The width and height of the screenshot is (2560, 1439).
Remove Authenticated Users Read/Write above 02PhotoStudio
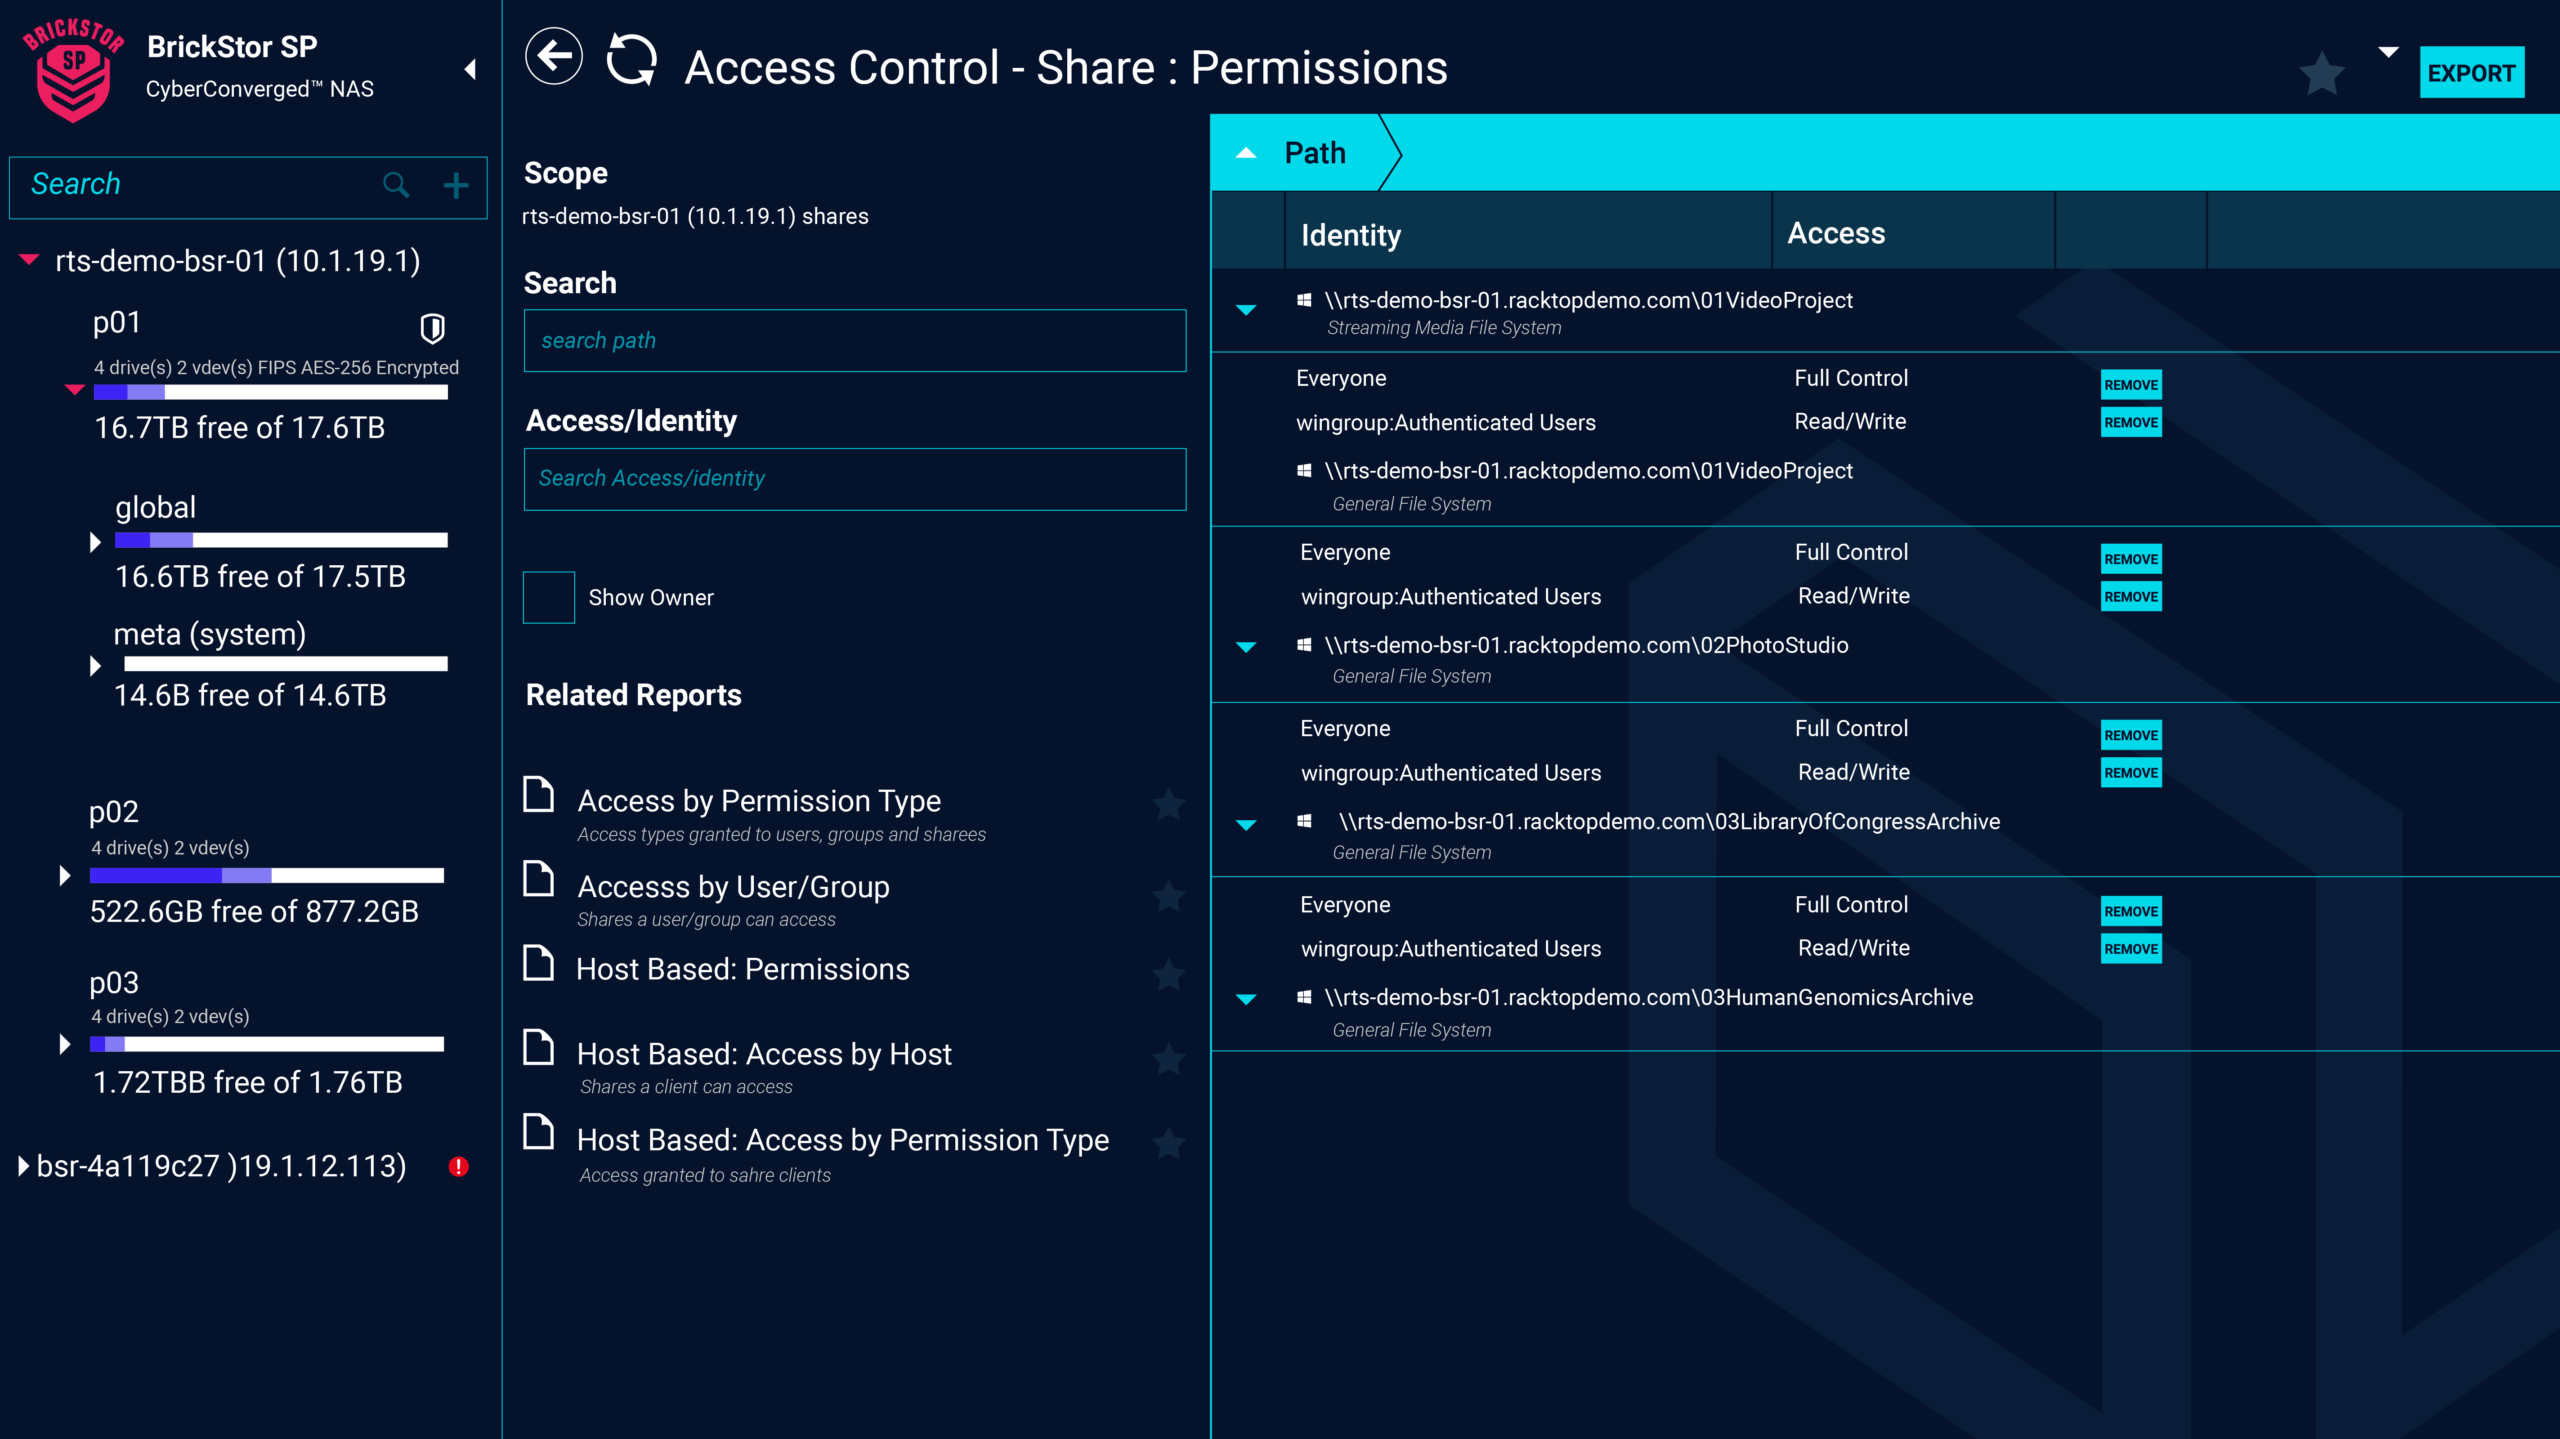(2131, 597)
